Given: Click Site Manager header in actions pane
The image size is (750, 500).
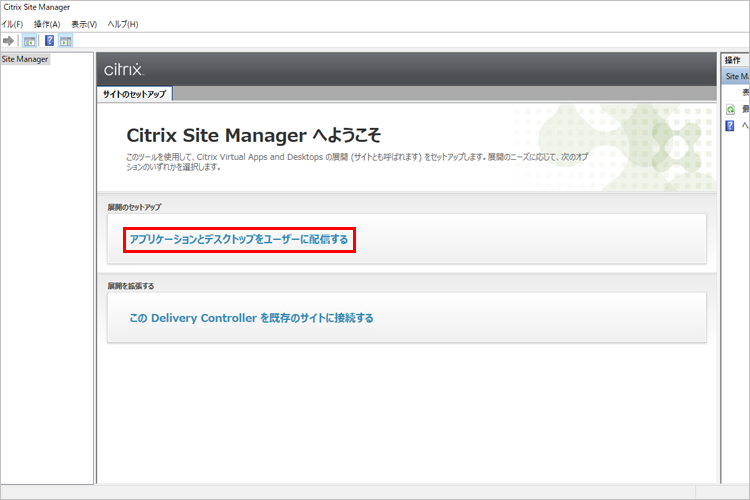Looking at the screenshot, I should click(x=735, y=76).
